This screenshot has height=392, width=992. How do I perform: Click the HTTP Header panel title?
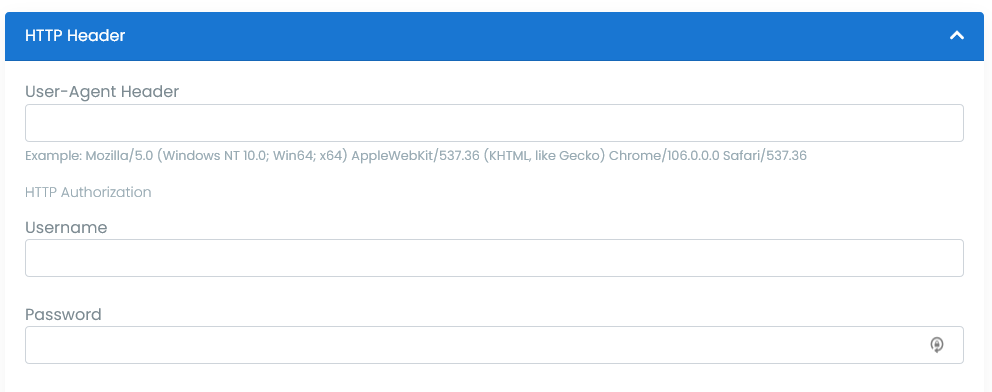pos(75,36)
